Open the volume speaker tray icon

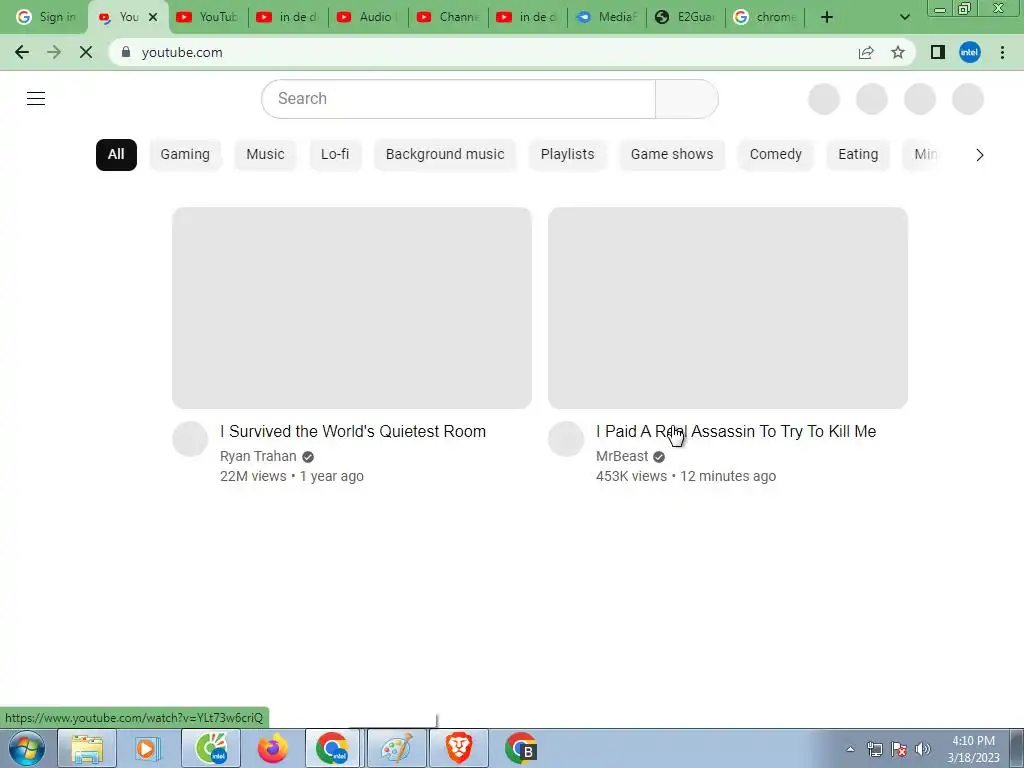[x=923, y=749]
